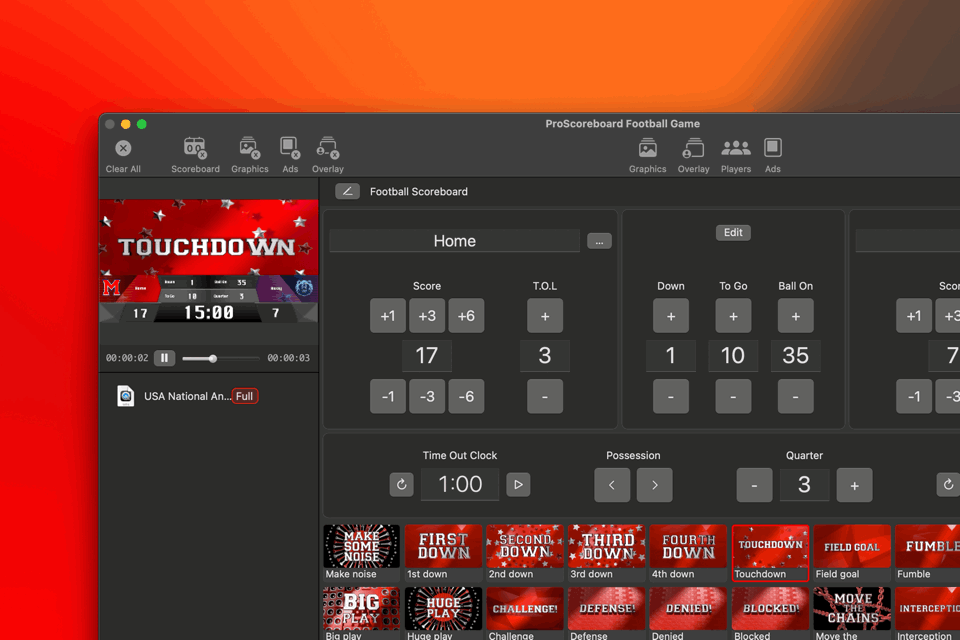Select the Field goal graphic thumbnail
This screenshot has height=640, width=960.
click(x=852, y=547)
